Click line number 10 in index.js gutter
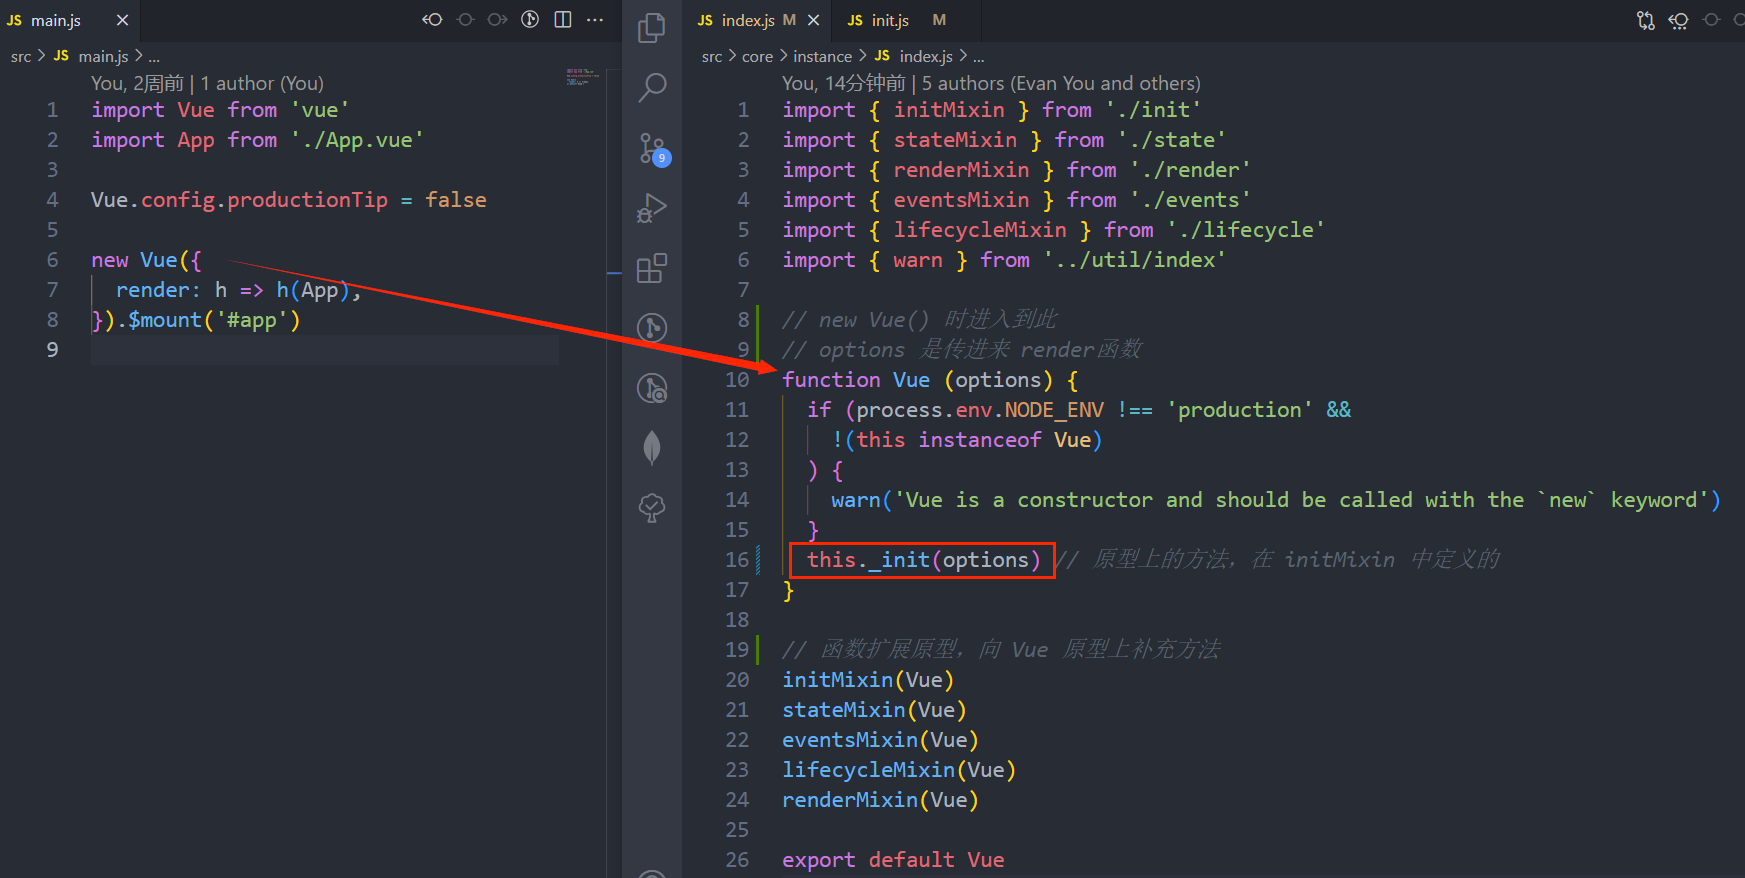 737,380
